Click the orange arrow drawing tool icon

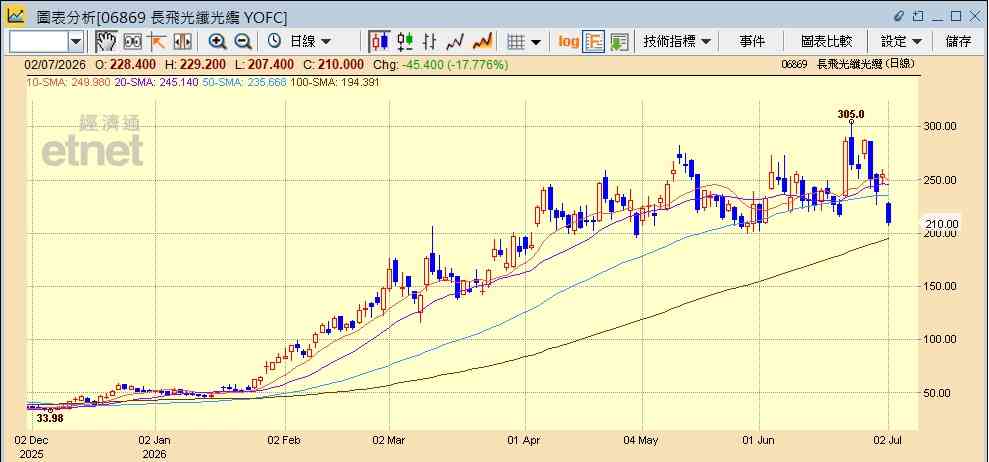pos(156,42)
